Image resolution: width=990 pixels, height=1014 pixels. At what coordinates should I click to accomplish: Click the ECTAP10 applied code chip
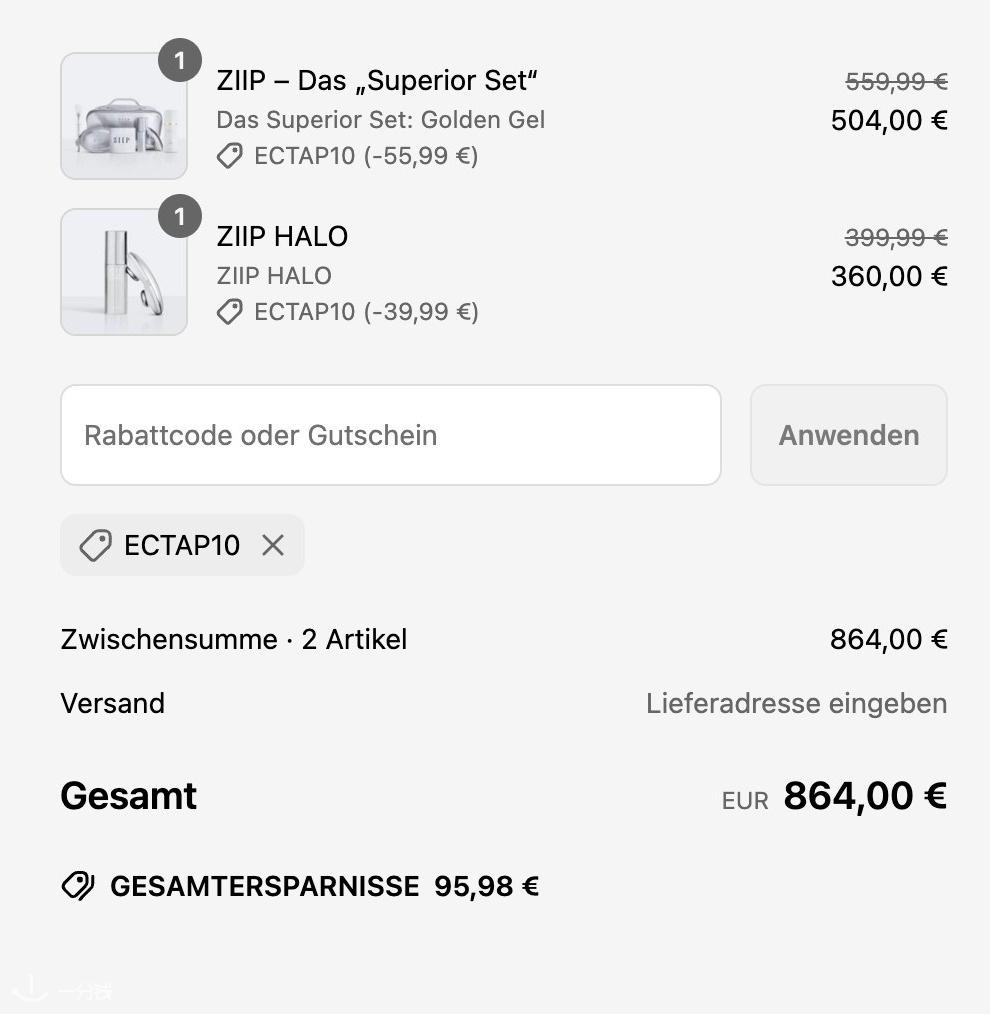(x=182, y=545)
